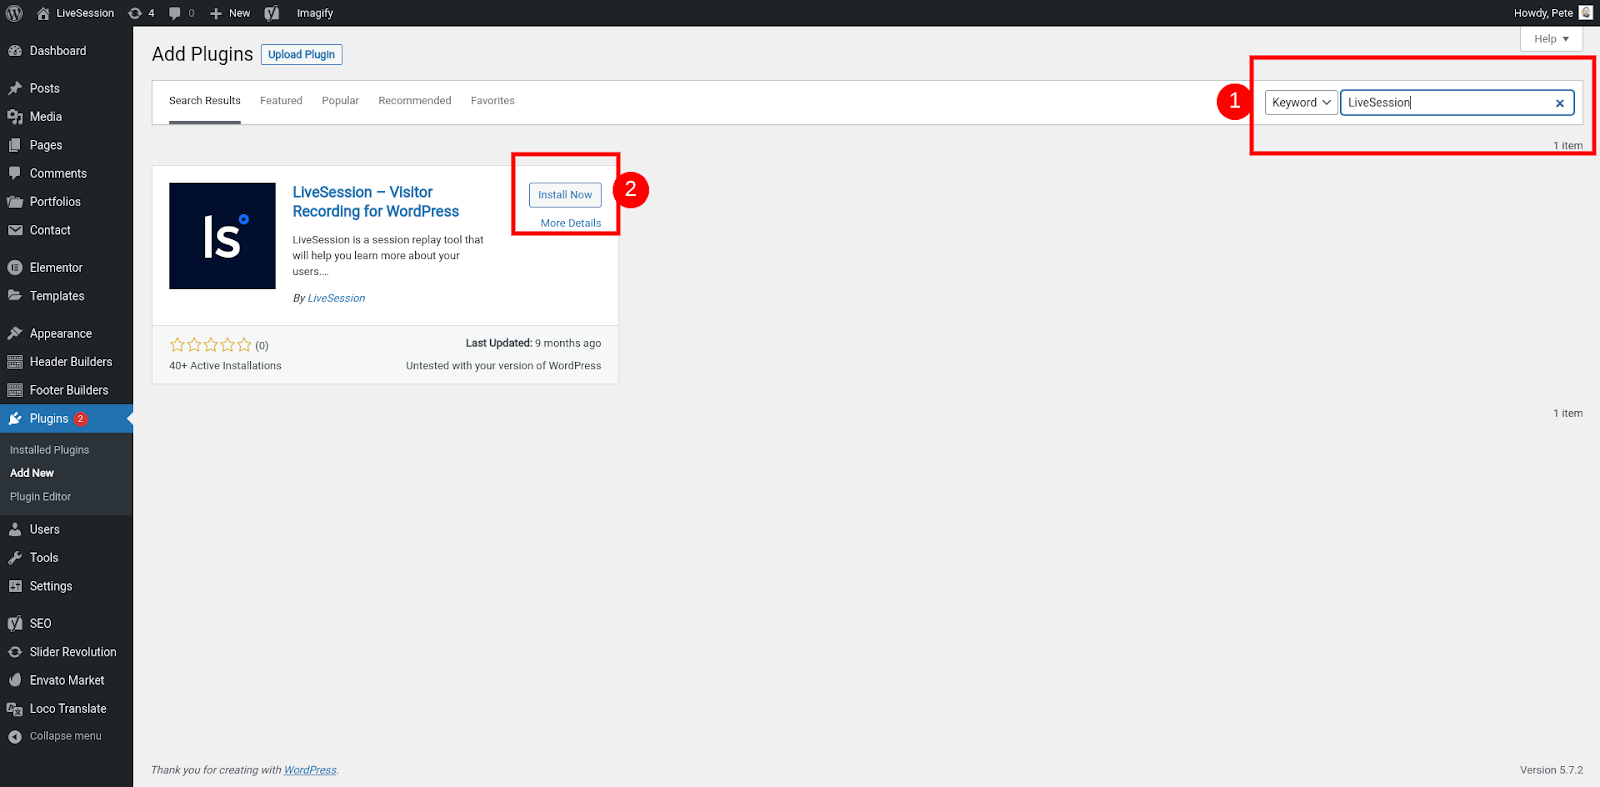Screen dimensions: 1600x787
Task: Click the Posts pin icon in sidebar
Action: tap(15, 88)
